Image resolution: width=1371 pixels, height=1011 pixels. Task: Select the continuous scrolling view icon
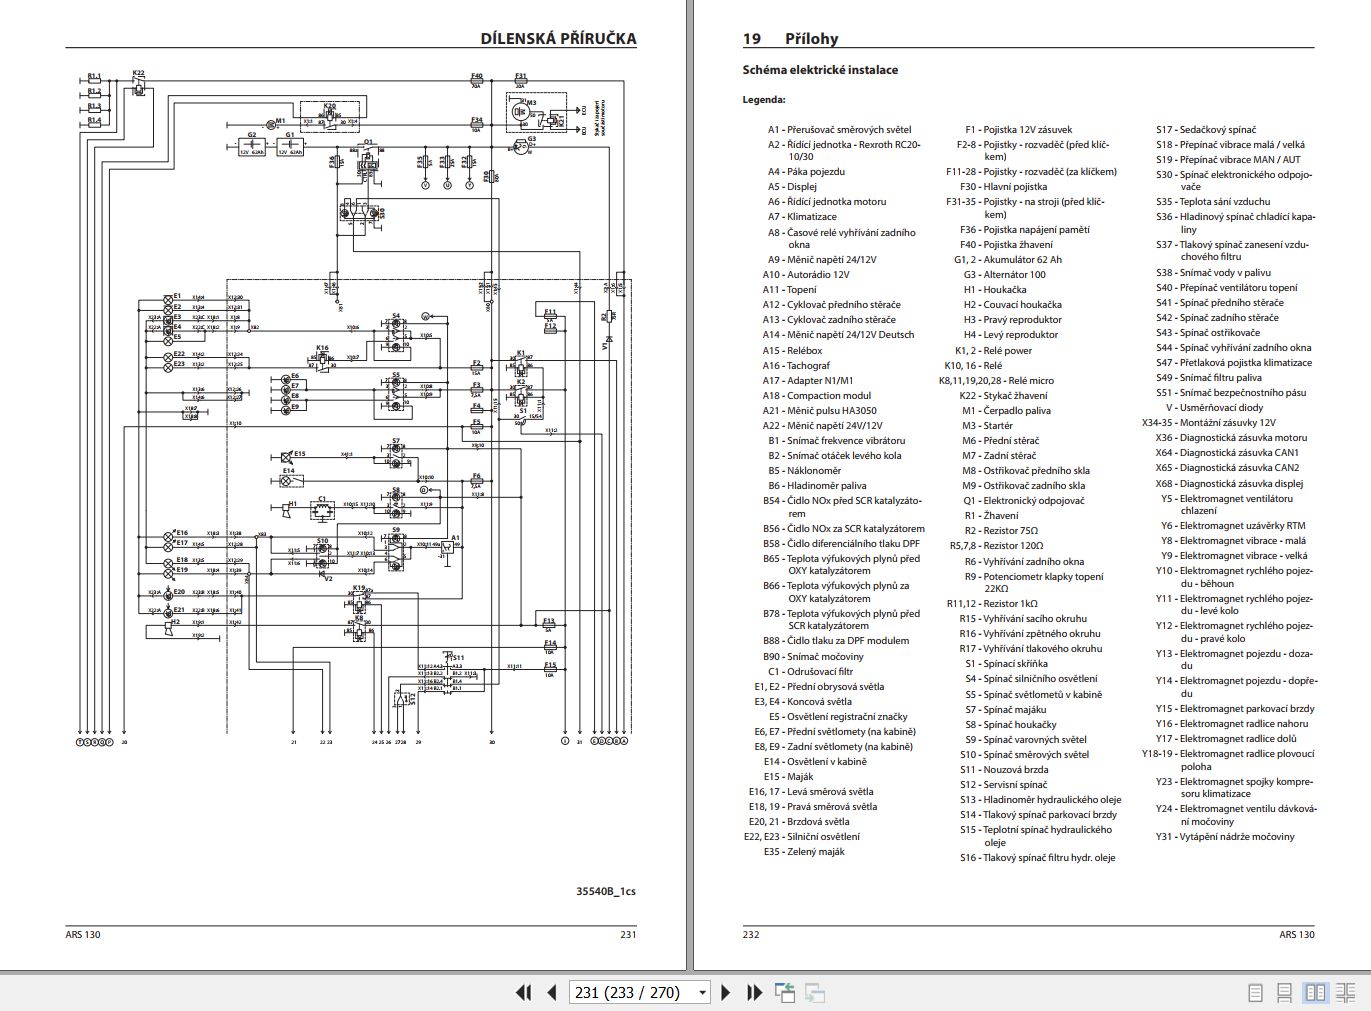pyautogui.click(x=1284, y=992)
